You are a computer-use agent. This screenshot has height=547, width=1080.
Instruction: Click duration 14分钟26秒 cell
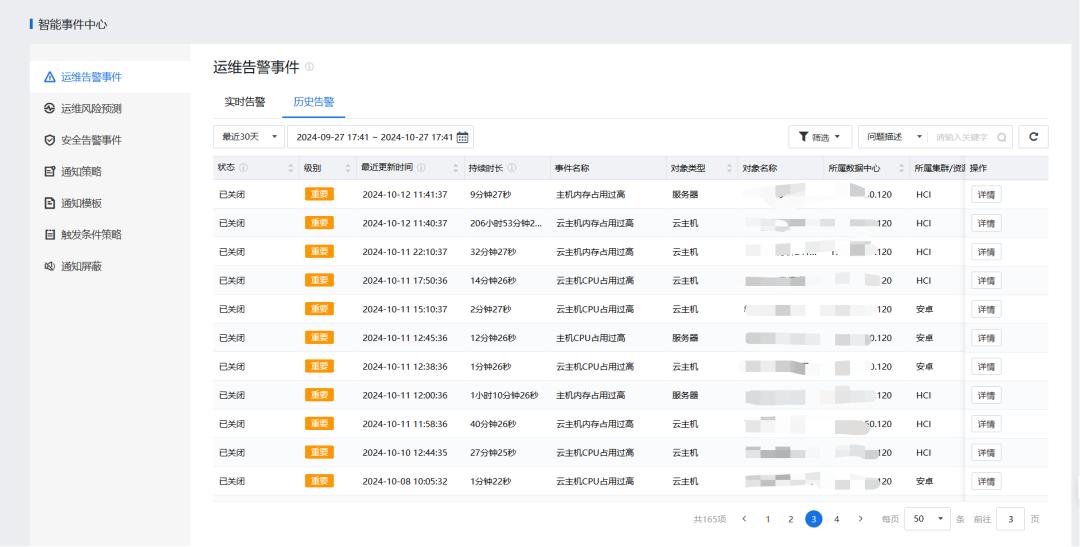click(492, 280)
